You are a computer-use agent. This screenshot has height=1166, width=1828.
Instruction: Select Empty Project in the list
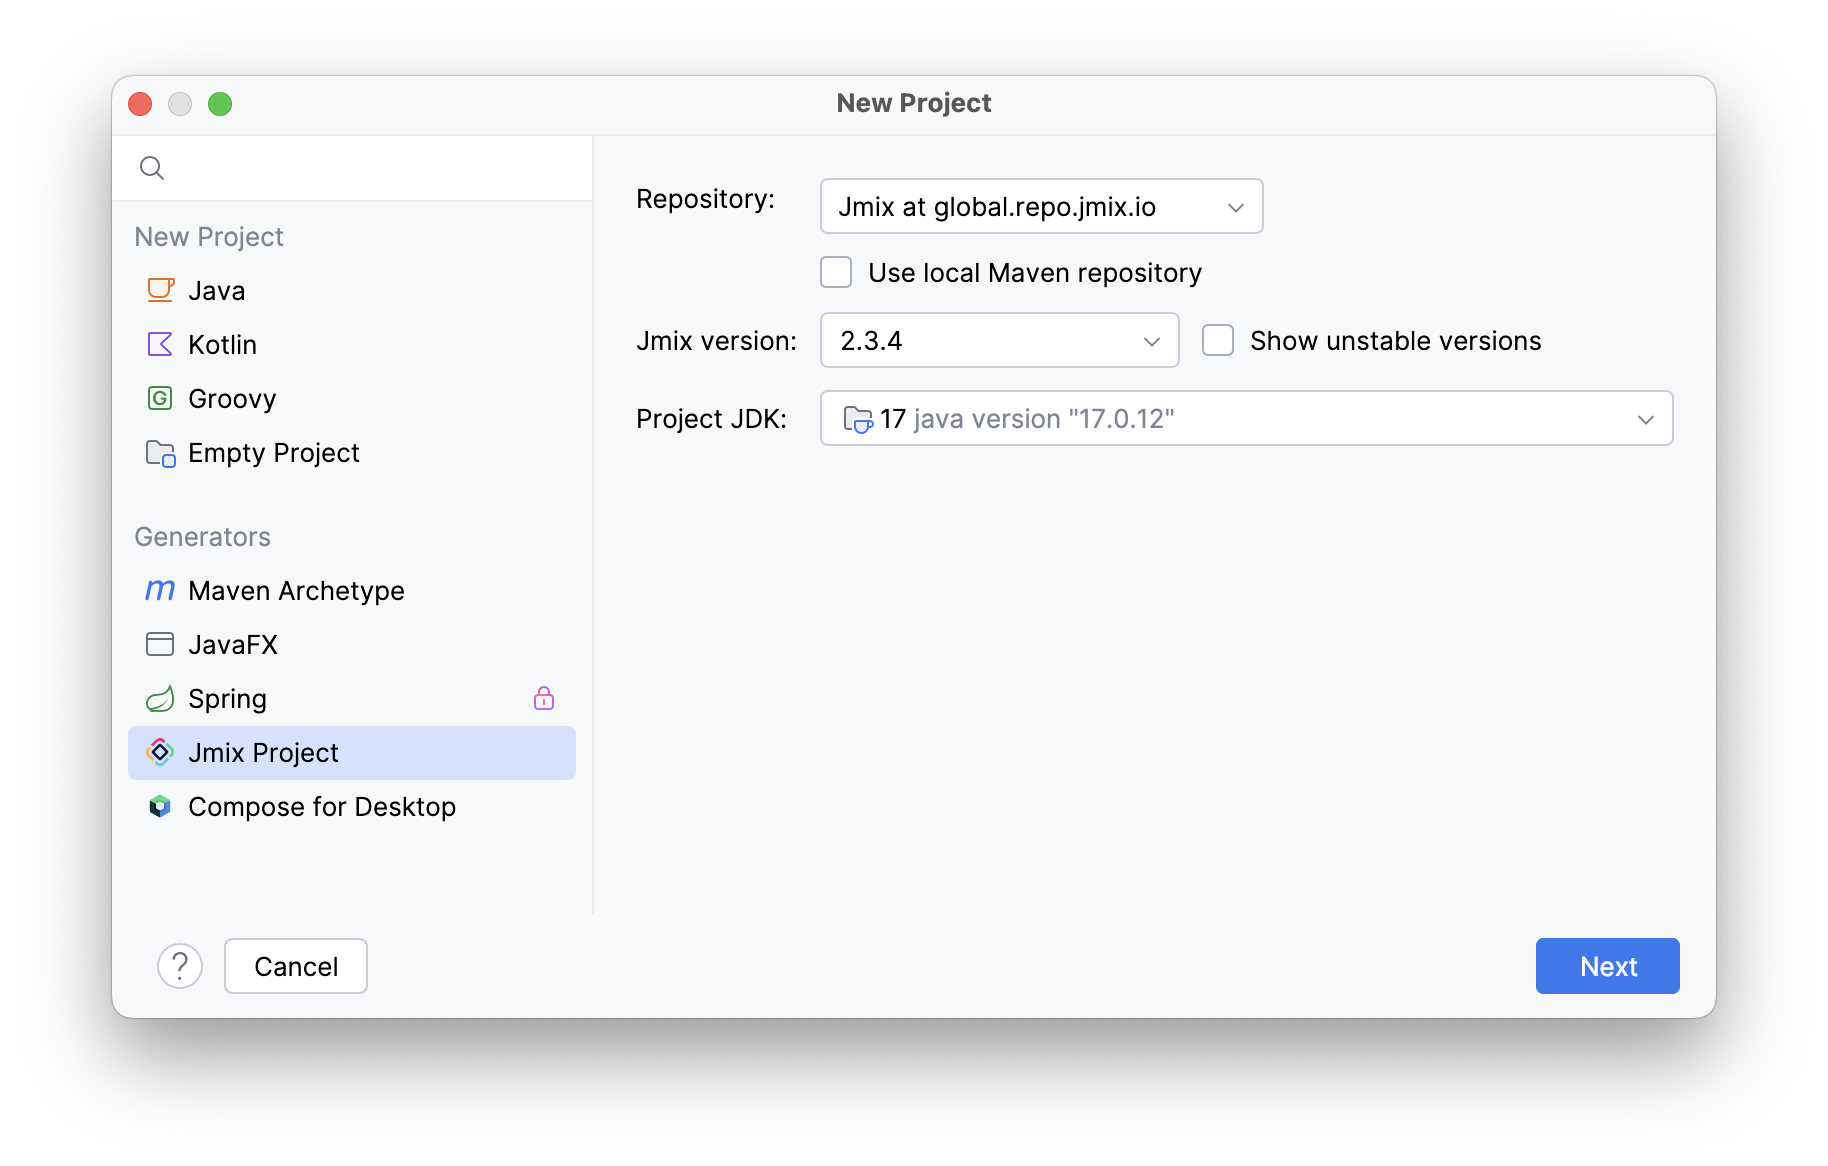tap(273, 453)
